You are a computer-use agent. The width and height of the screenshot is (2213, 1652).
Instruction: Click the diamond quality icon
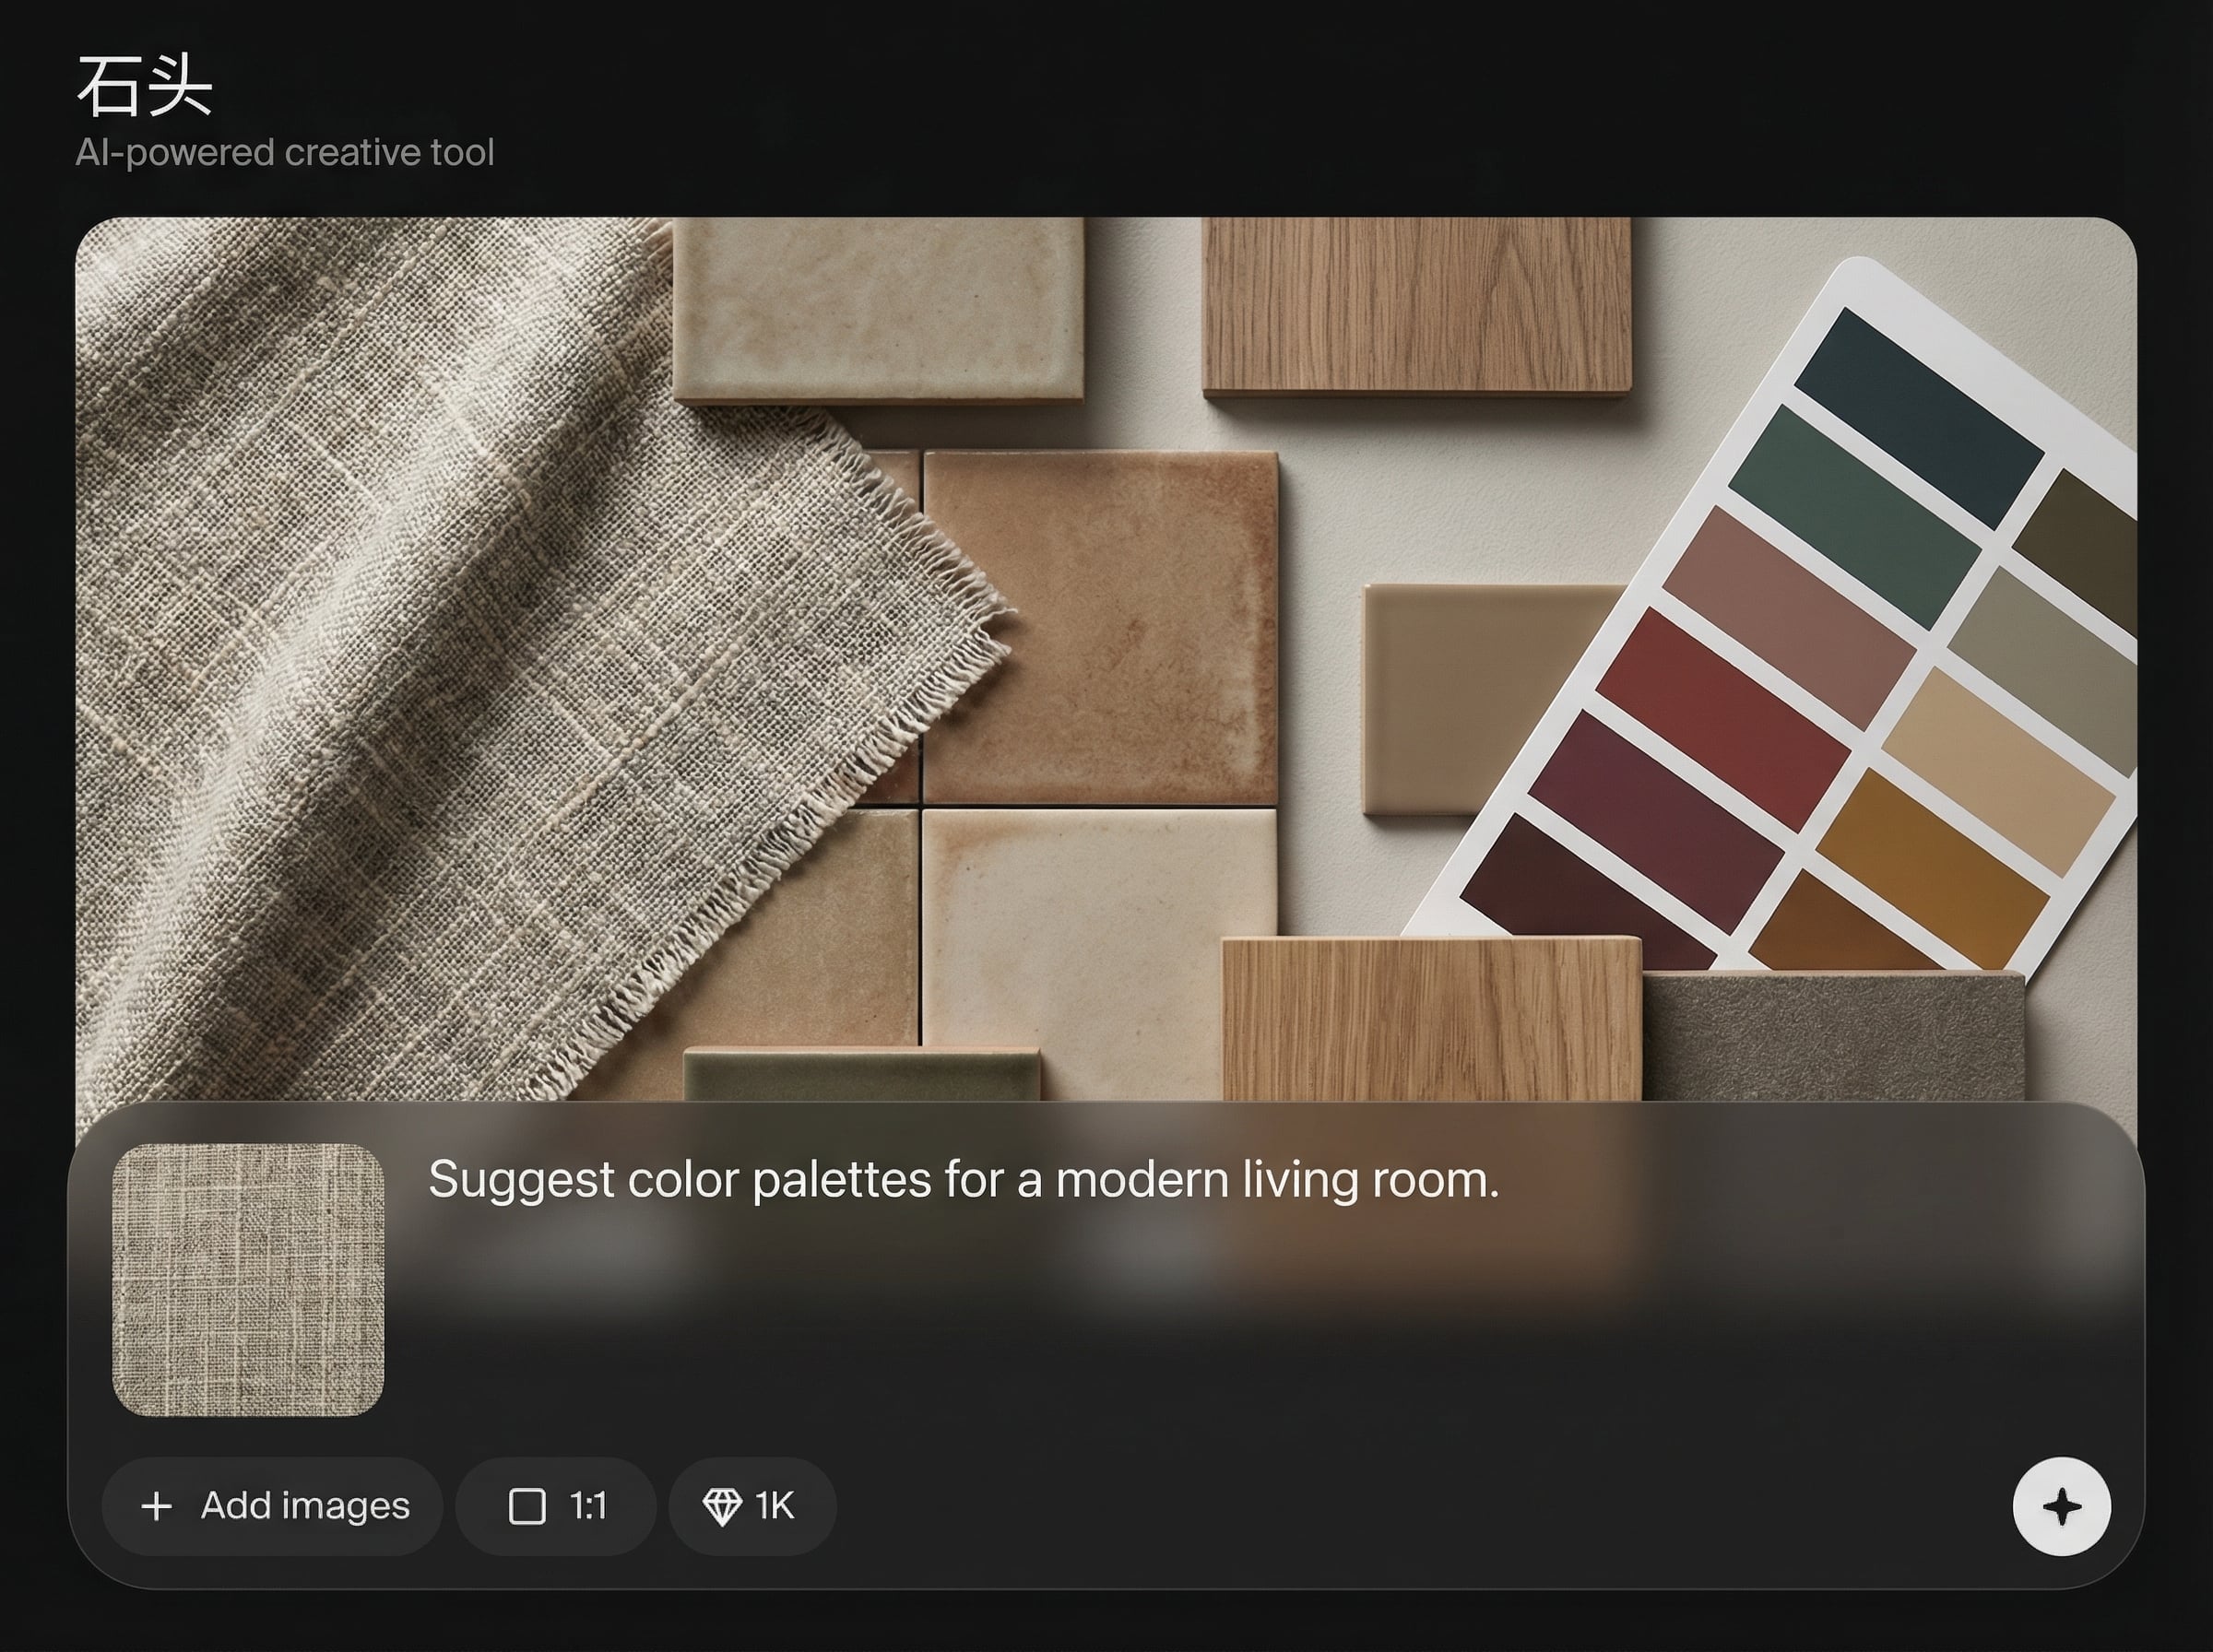(x=722, y=1506)
